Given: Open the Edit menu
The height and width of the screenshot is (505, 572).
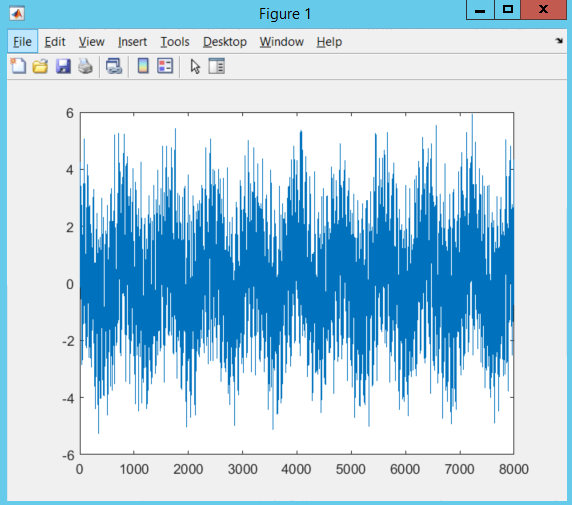Looking at the screenshot, I should tap(55, 42).
